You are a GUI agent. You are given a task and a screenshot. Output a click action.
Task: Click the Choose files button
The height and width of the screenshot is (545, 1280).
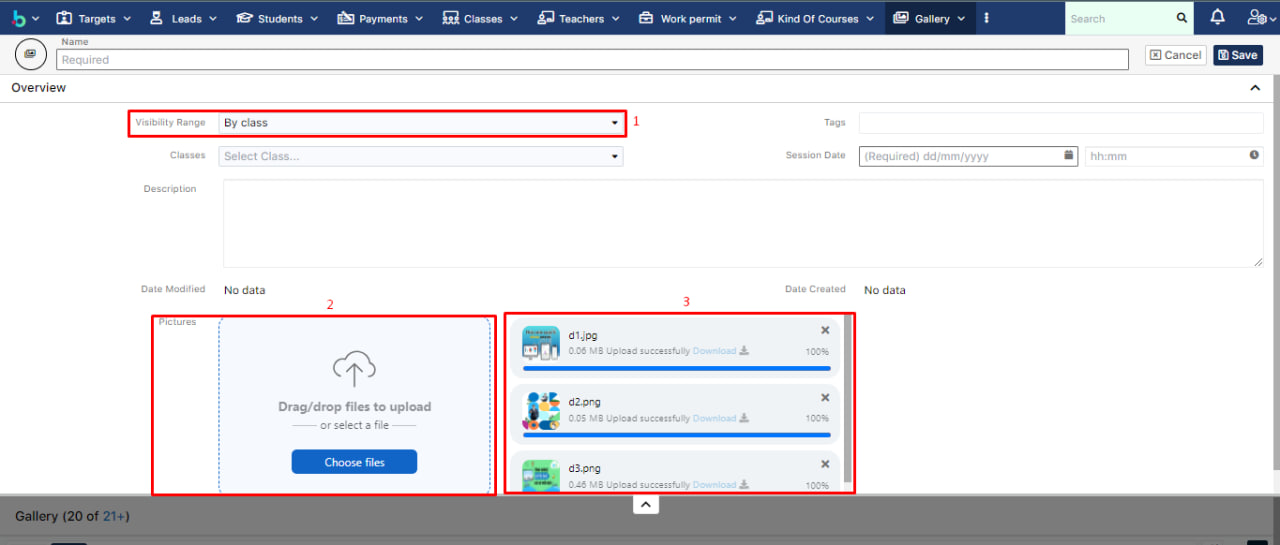(354, 462)
